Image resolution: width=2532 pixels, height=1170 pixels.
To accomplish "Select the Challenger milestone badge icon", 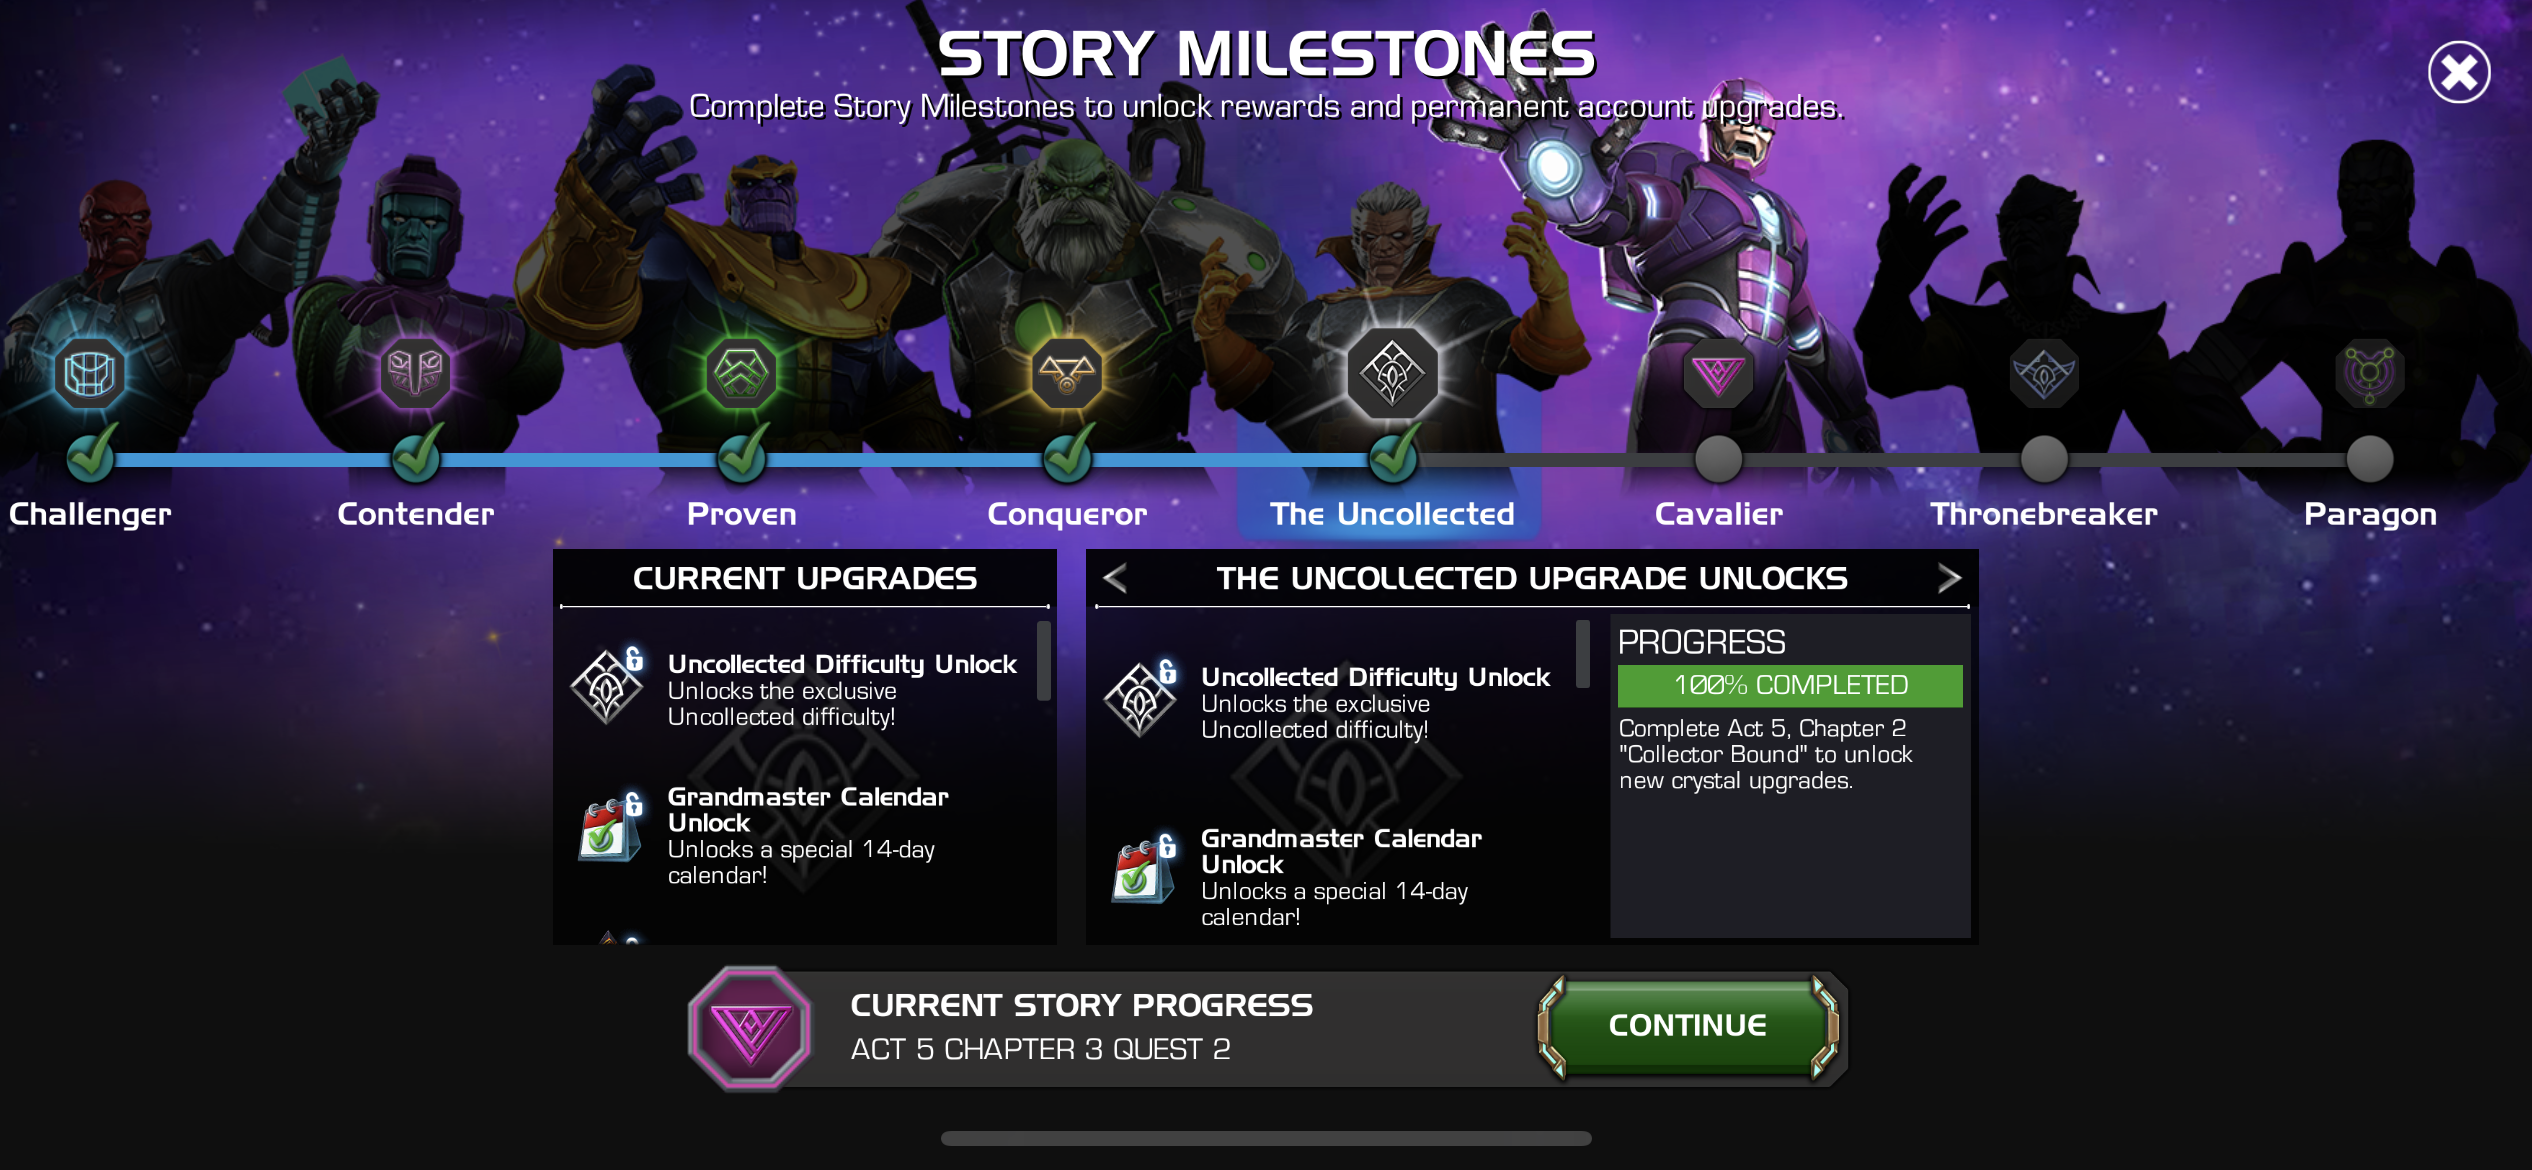I will coord(90,373).
